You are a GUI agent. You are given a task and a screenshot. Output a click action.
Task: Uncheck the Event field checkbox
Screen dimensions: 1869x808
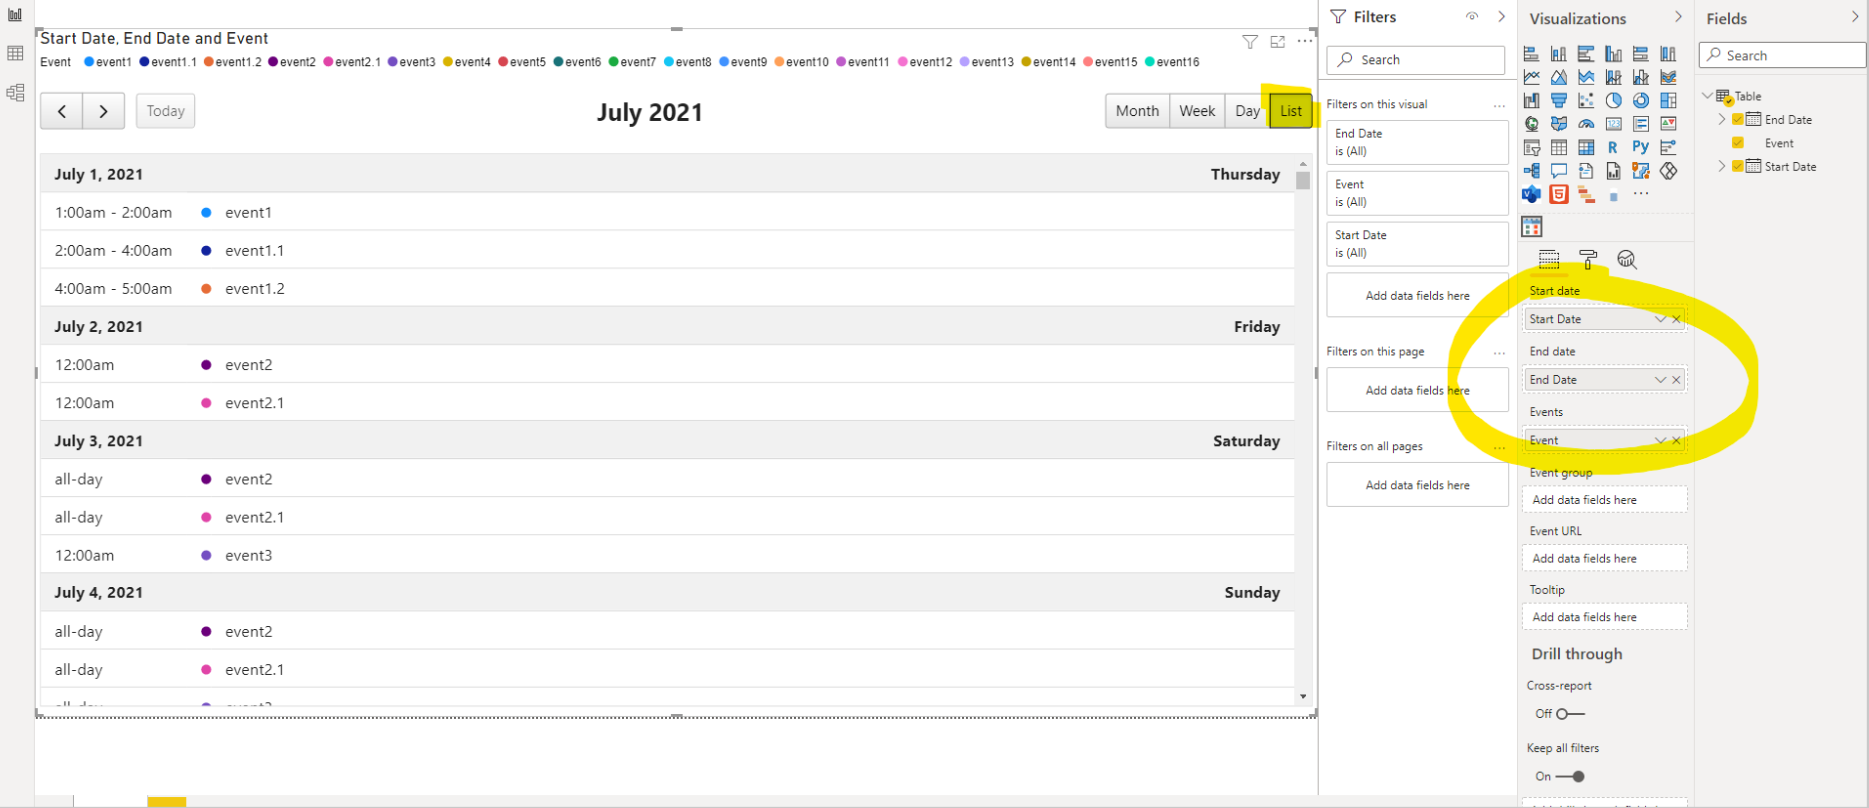1738,143
